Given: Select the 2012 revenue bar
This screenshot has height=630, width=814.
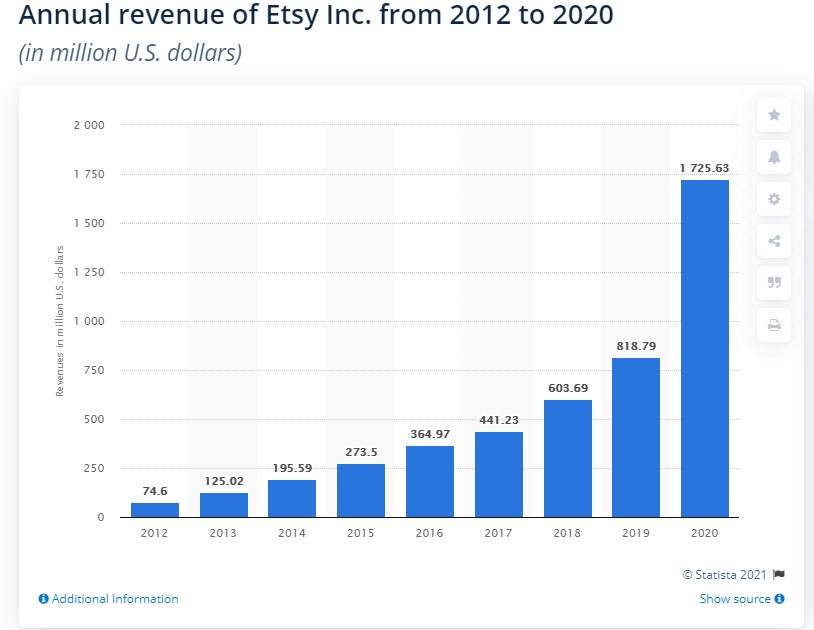Looking at the screenshot, I should pyautogui.click(x=155, y=510).
